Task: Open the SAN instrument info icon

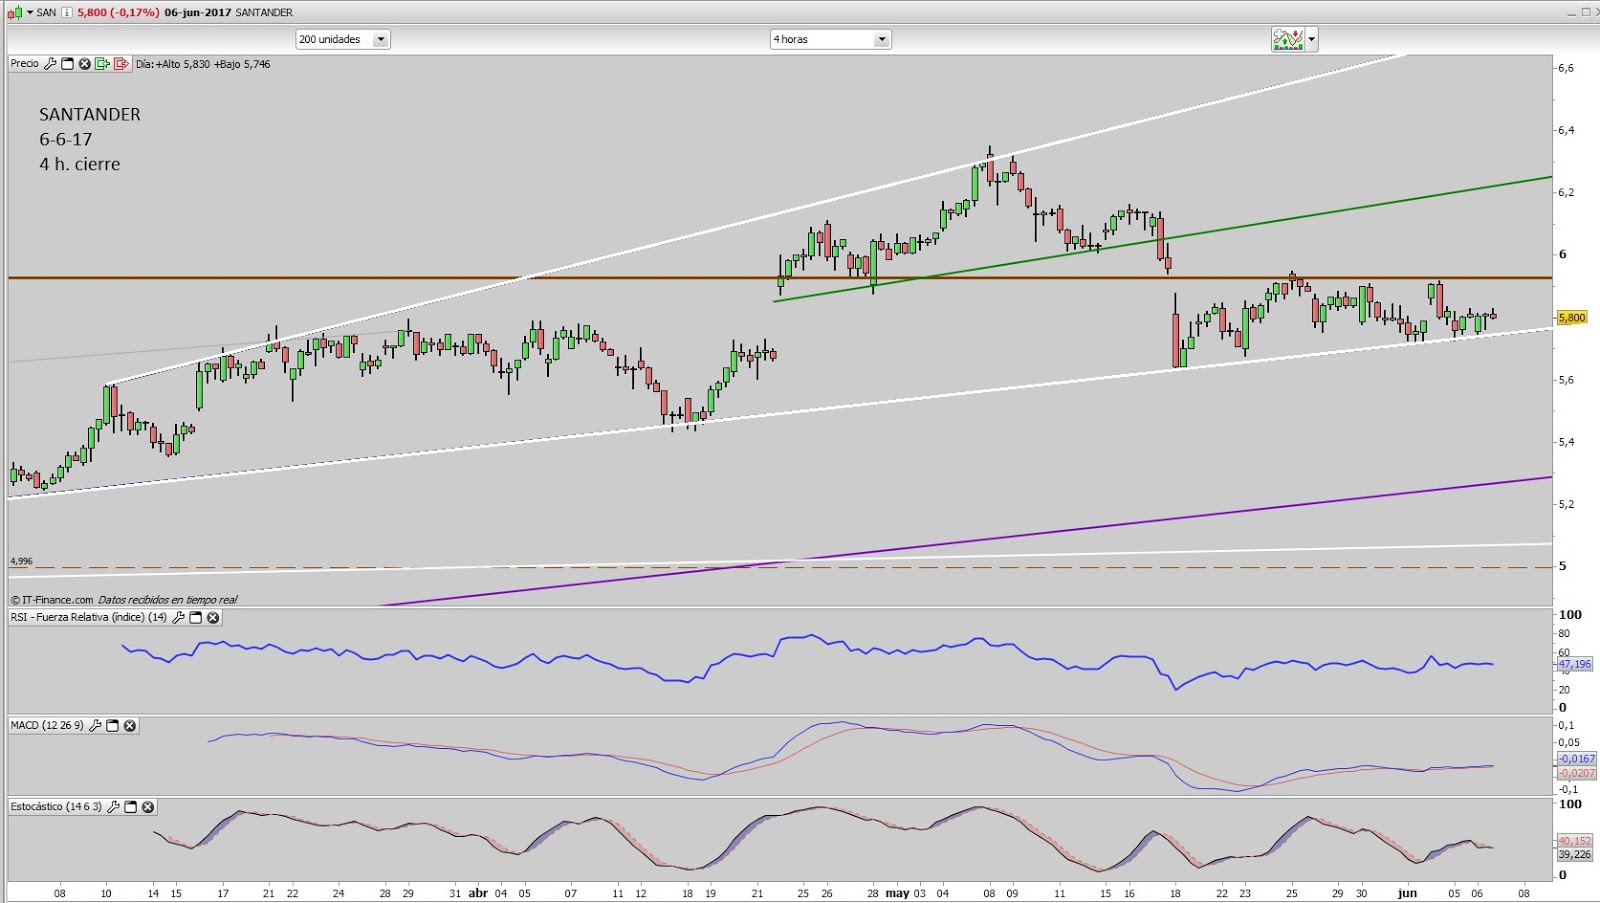Action: pyautogui.click(x=67, y=12)
